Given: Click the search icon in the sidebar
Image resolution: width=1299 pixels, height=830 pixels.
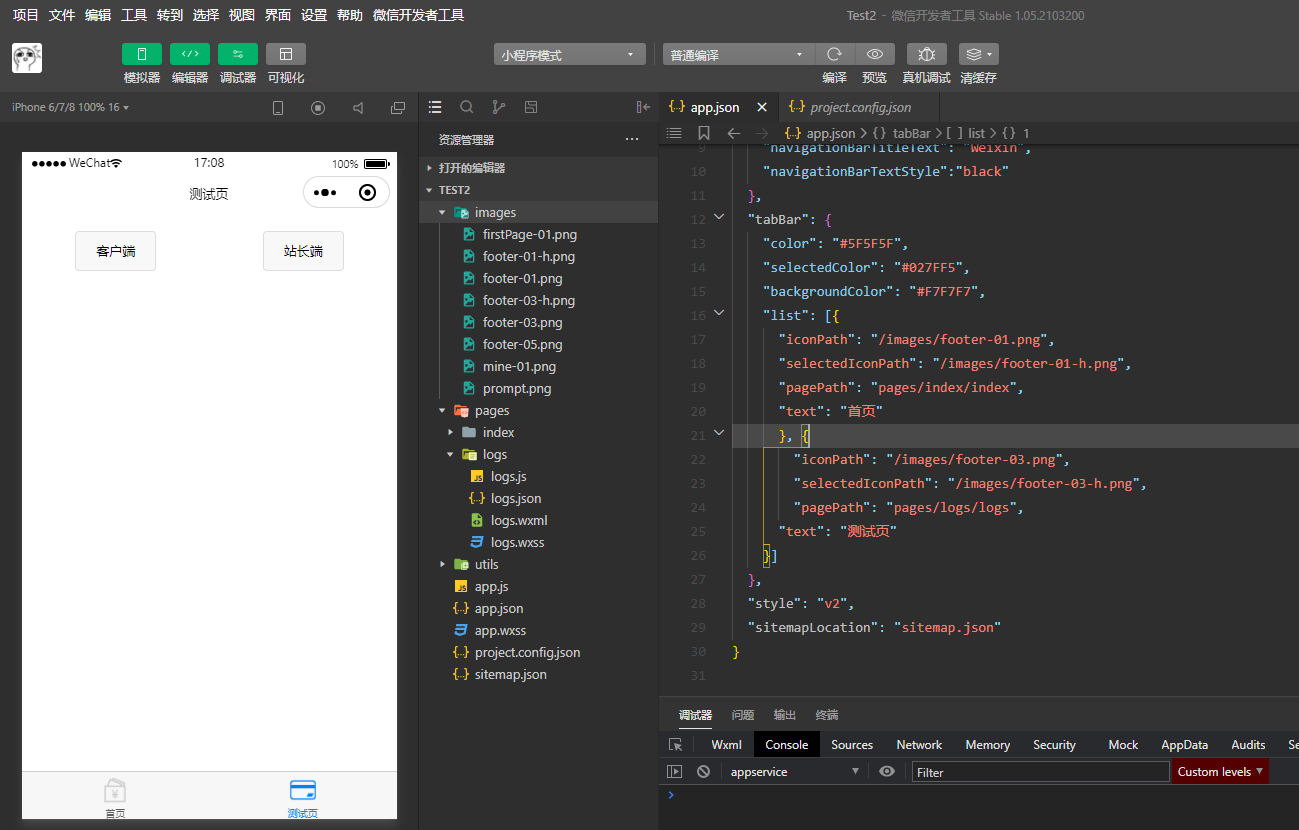Looking at the screenshot, I should pos(467,107).
